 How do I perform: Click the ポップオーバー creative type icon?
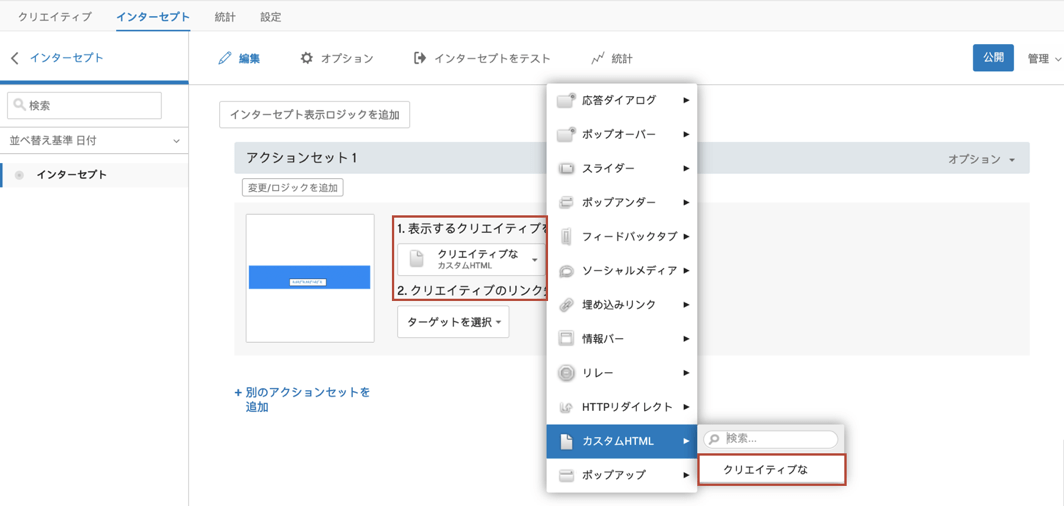click(x=566, y=134)
